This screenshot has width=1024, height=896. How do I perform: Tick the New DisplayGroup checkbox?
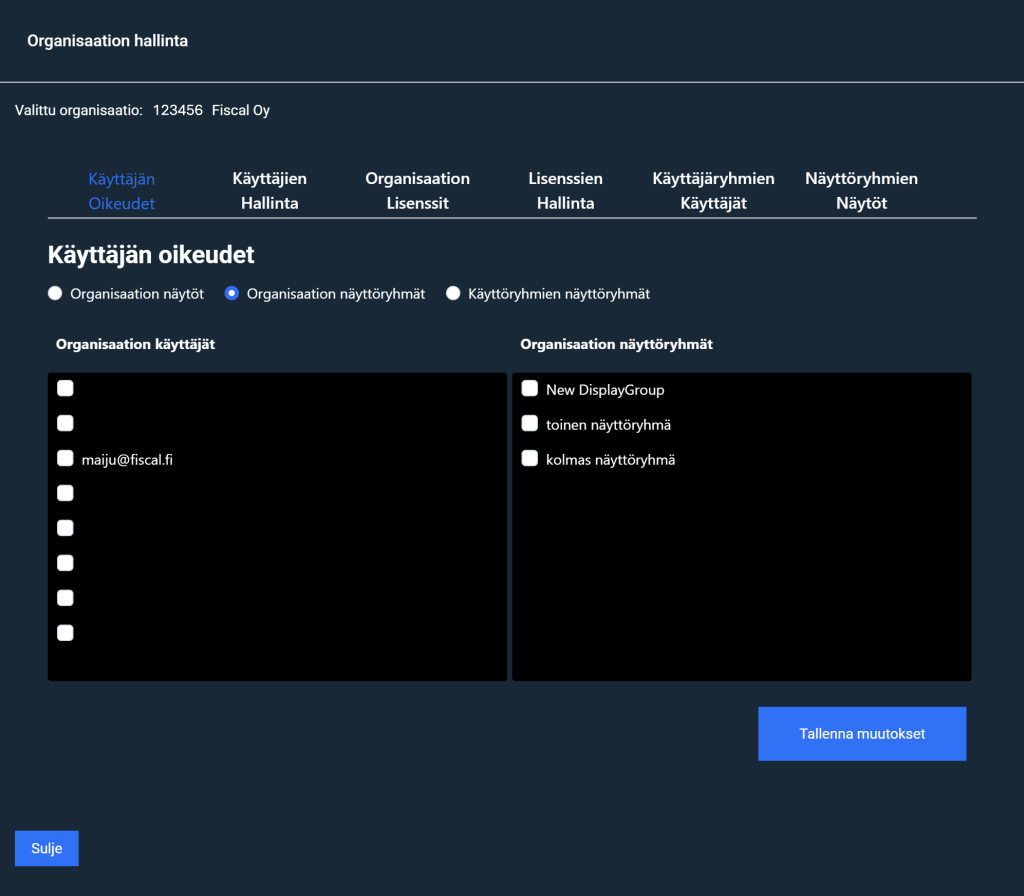(530, 389)
